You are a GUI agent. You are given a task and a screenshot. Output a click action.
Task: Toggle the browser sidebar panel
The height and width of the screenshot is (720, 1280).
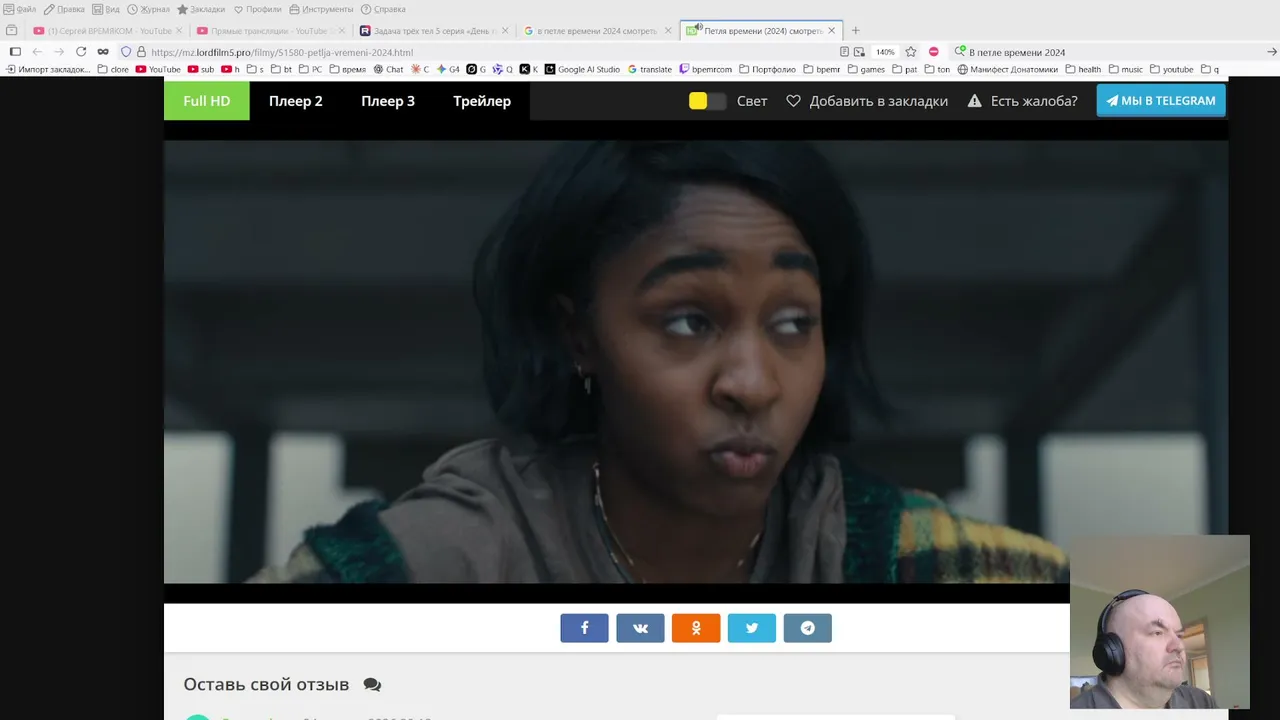point(15,52)
